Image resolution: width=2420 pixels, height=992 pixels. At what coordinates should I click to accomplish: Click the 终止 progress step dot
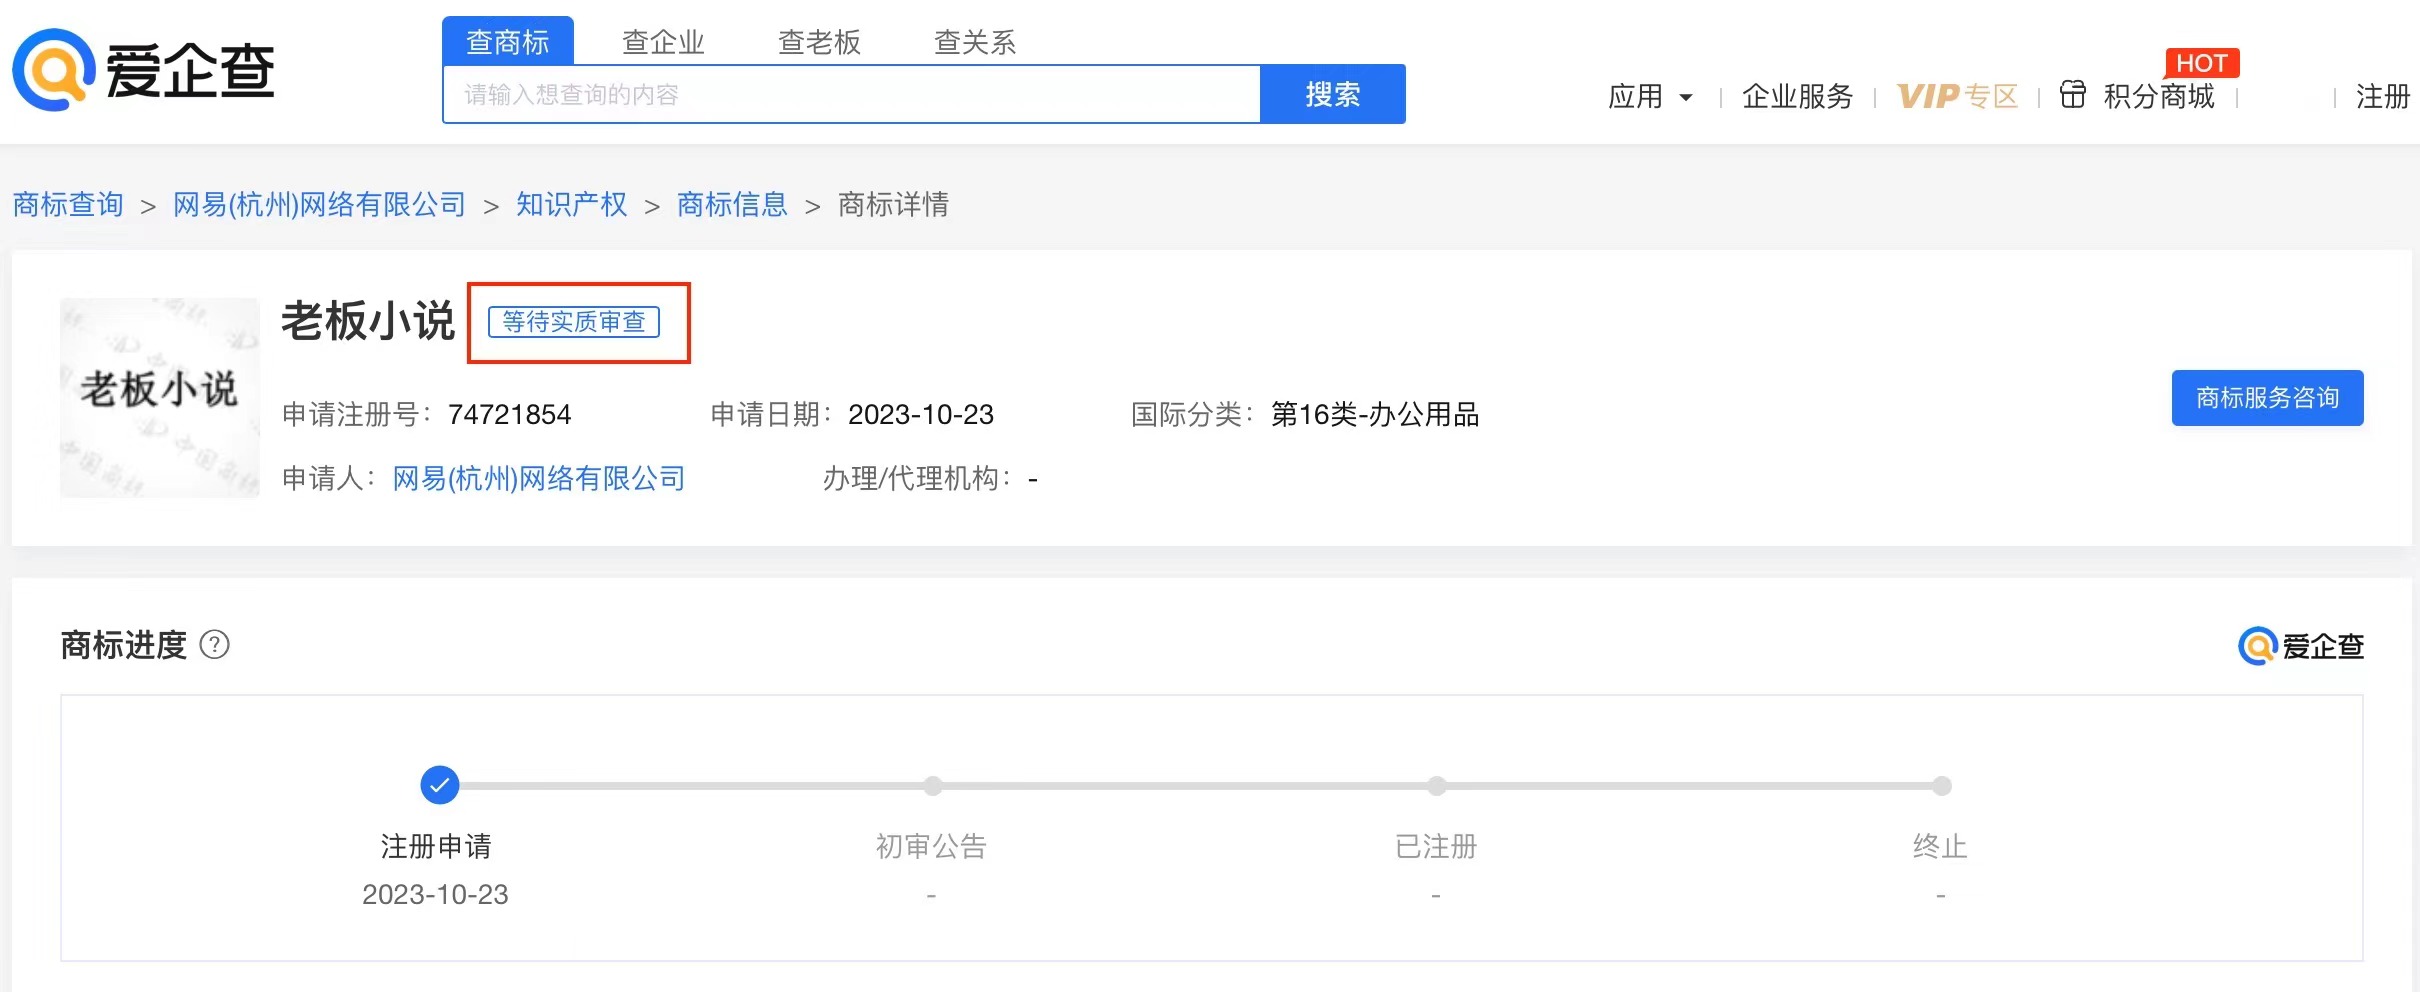(x=1942, y=786)
